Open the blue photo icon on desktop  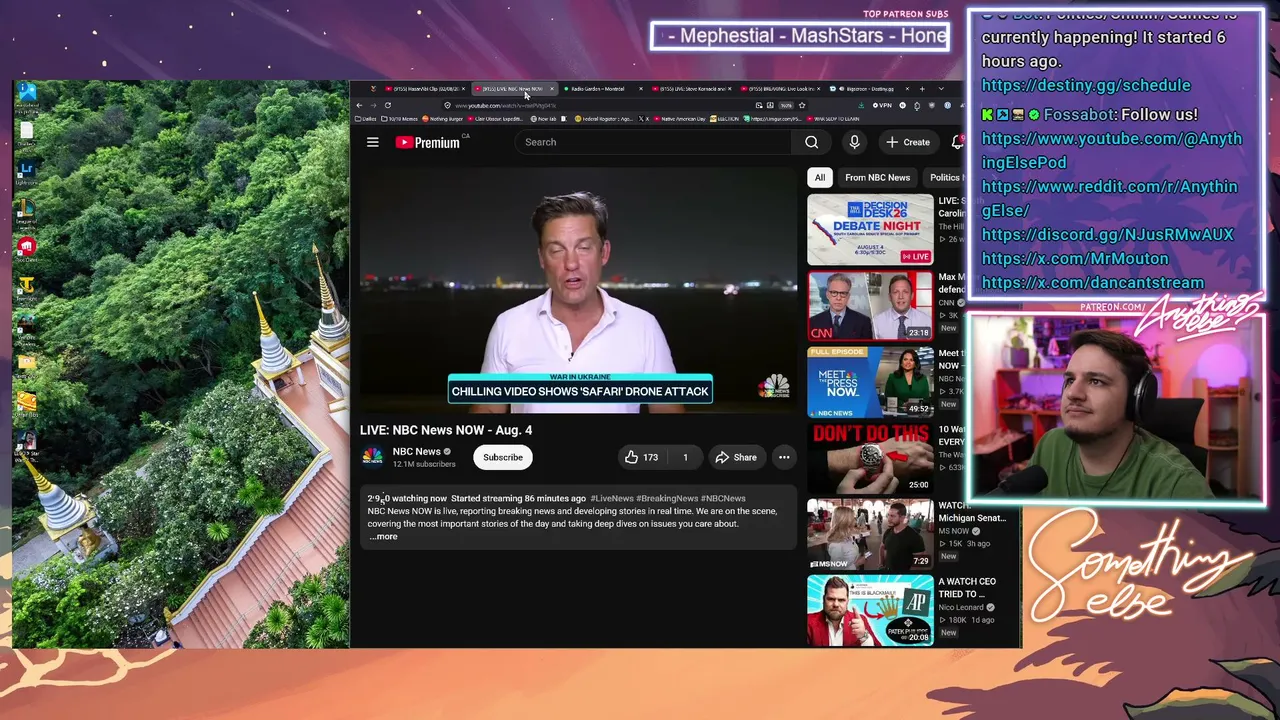[x=26, y=94]
